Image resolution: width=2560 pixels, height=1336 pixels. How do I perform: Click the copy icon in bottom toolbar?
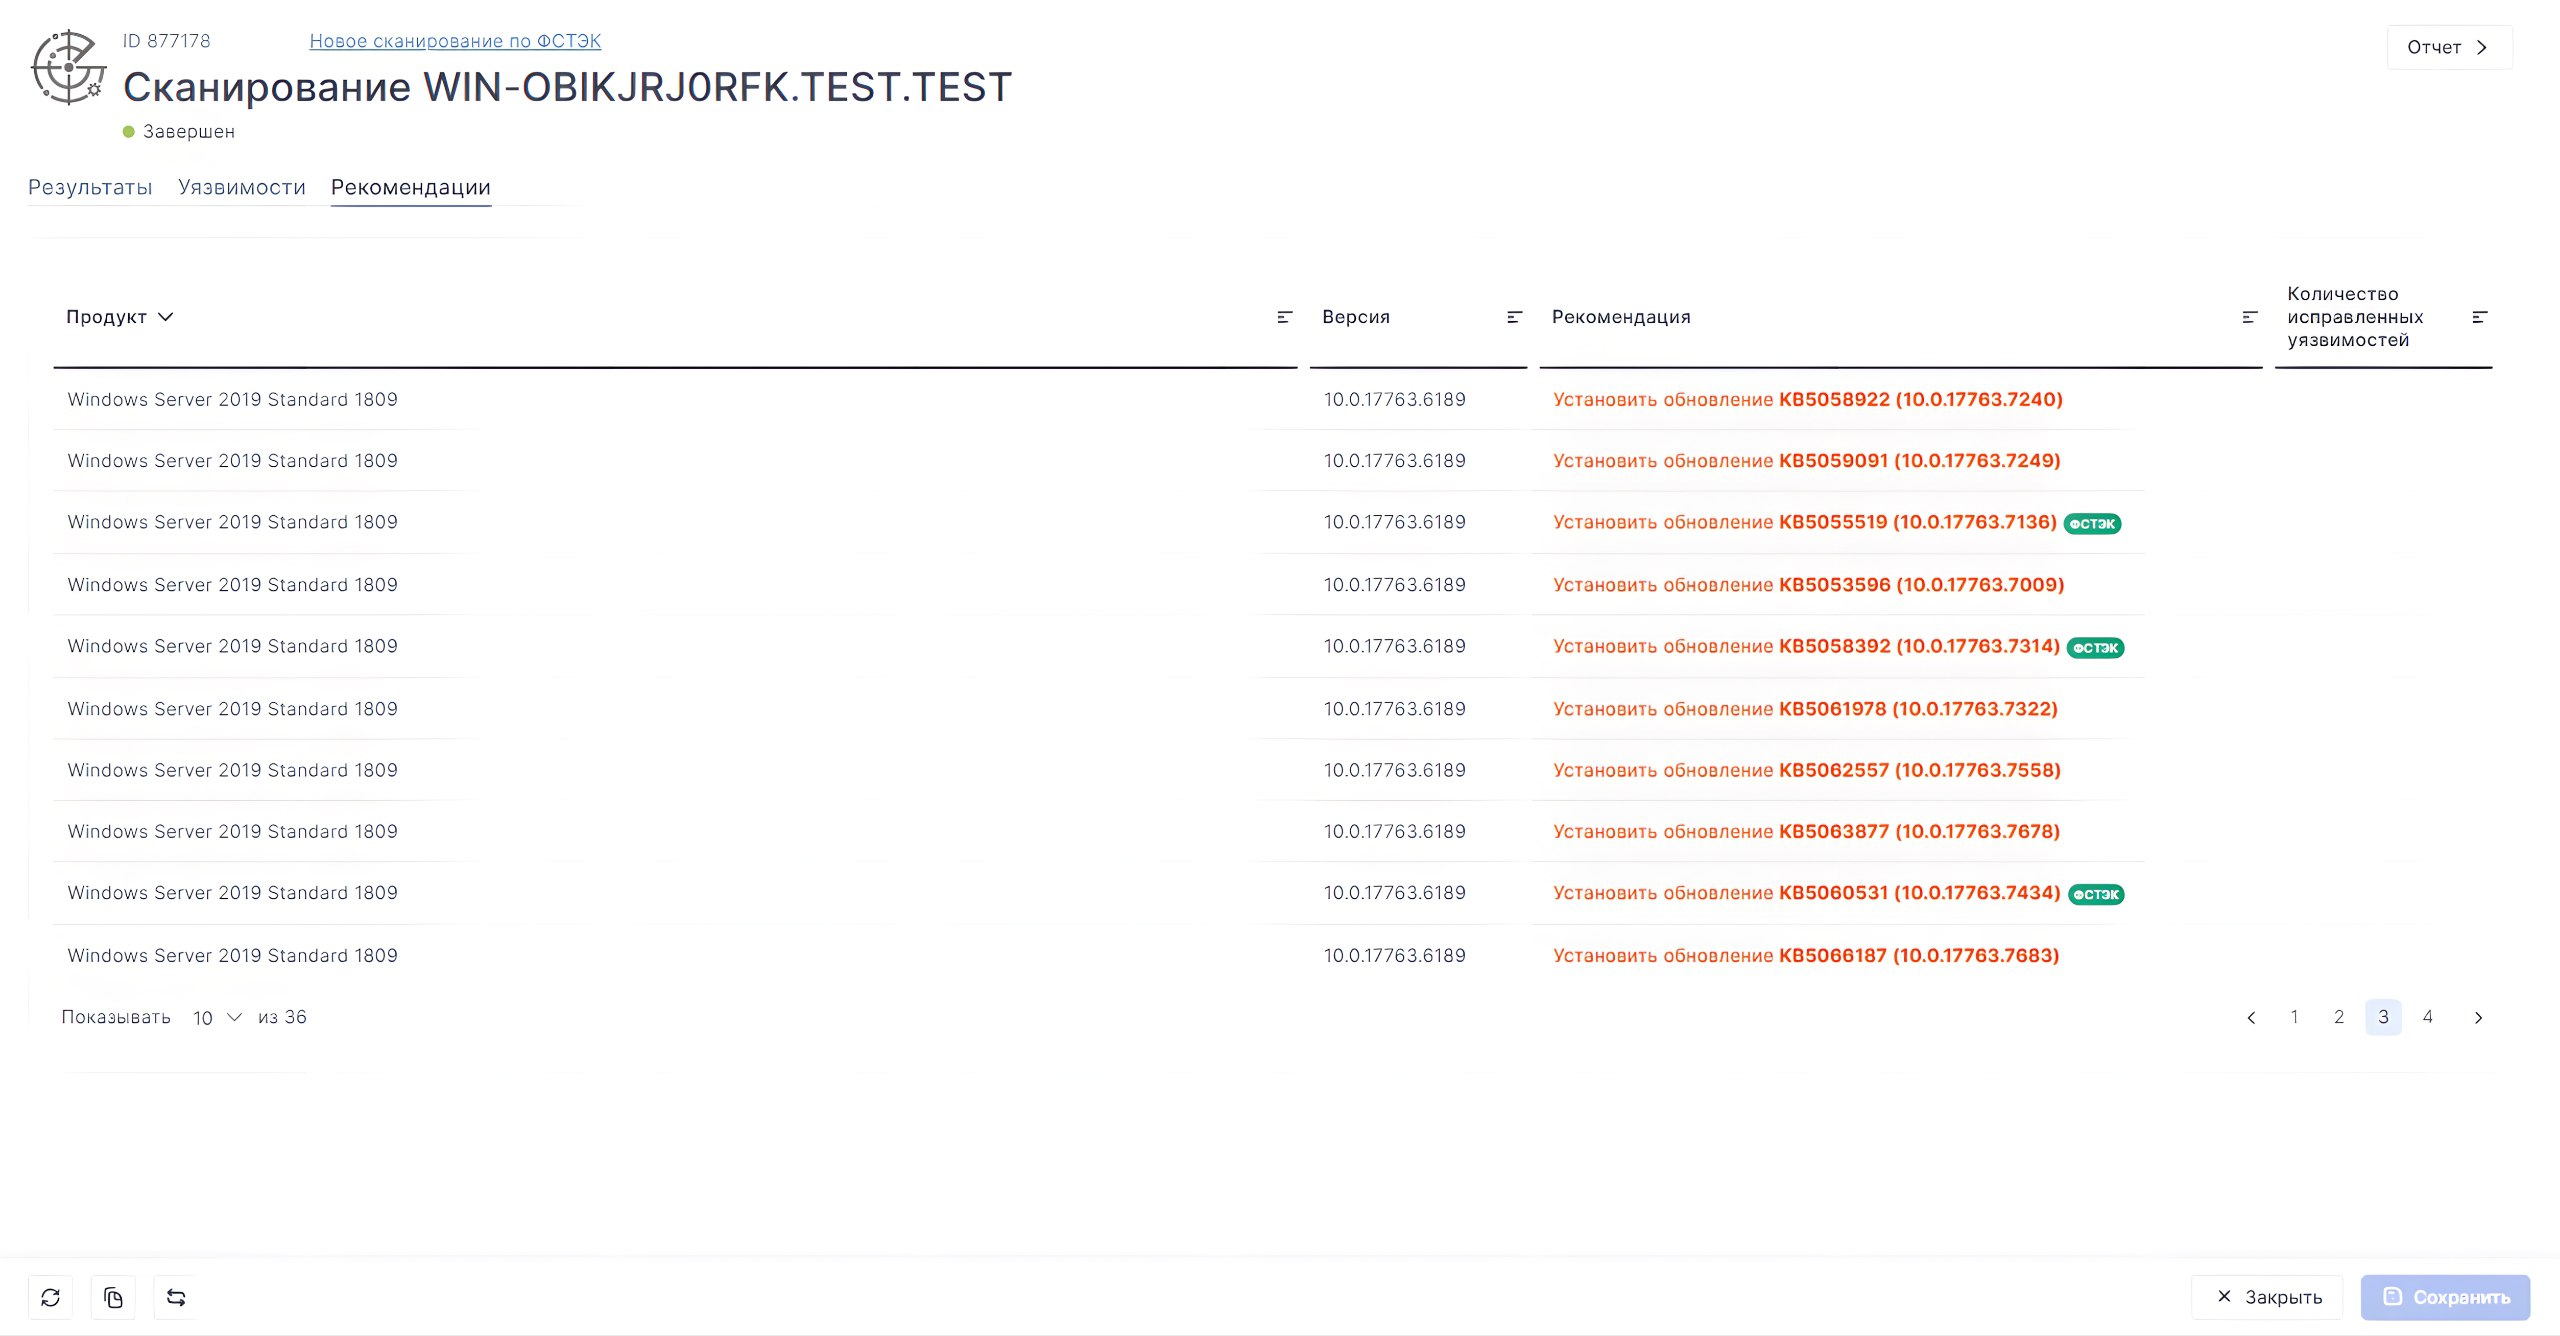click(113, 1297)
